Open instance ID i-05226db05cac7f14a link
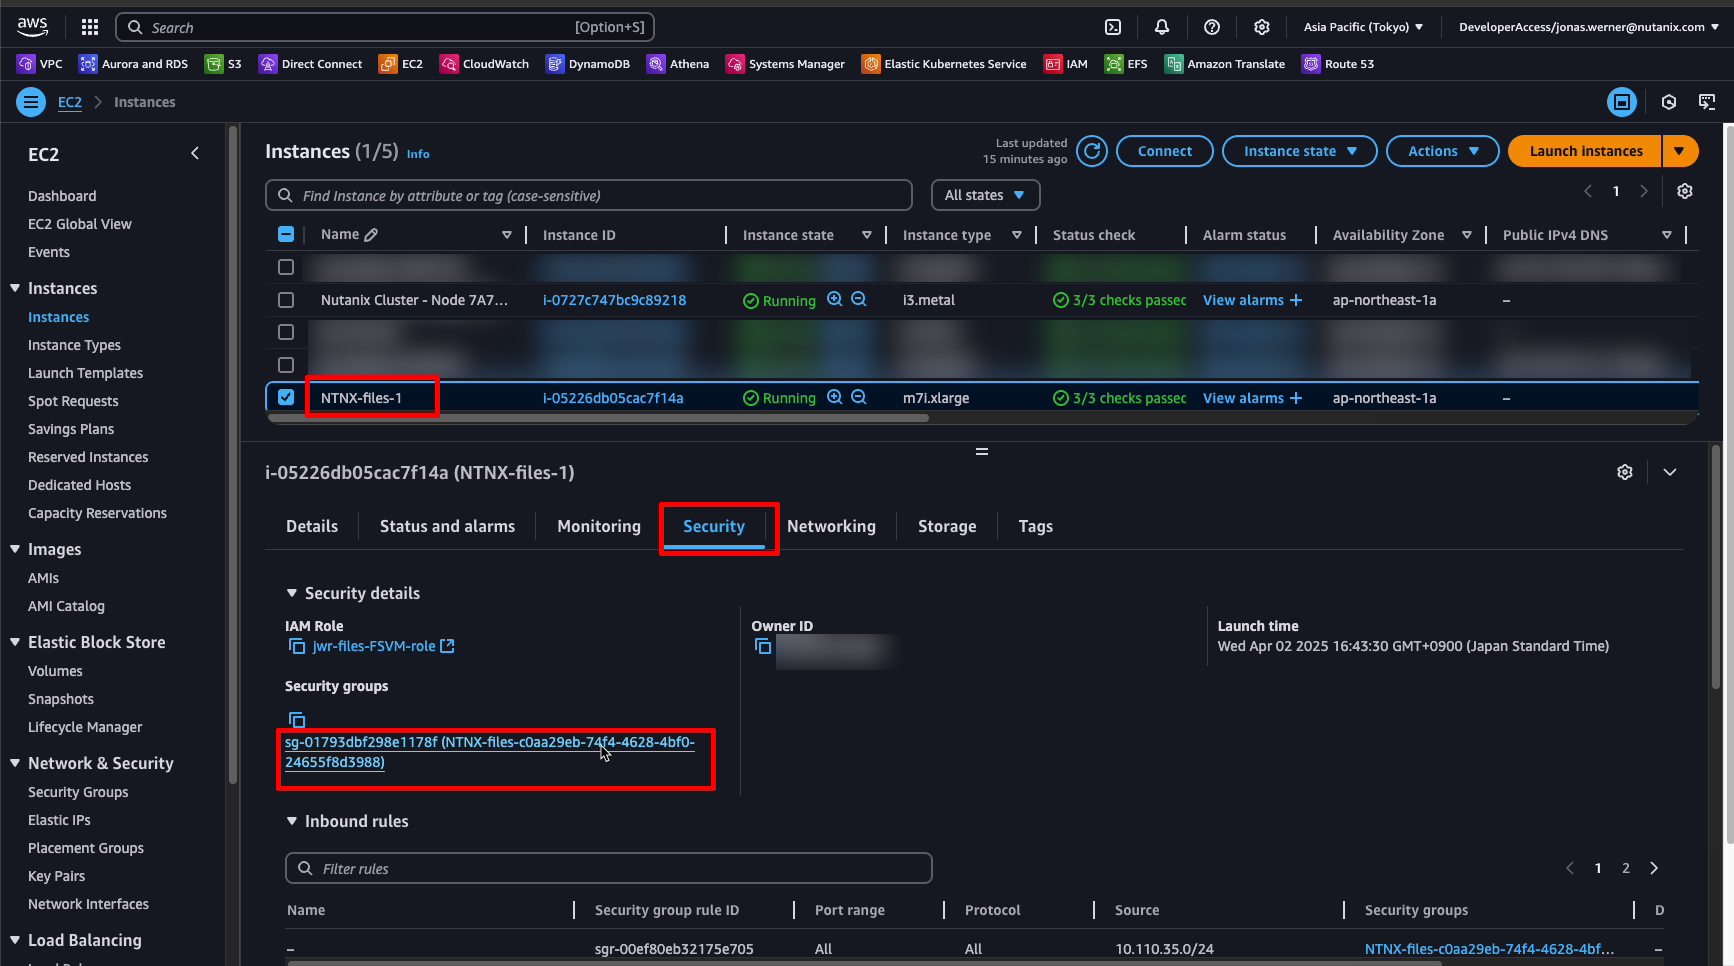Screen dimensions: 1734x966 tap(613, 397)
